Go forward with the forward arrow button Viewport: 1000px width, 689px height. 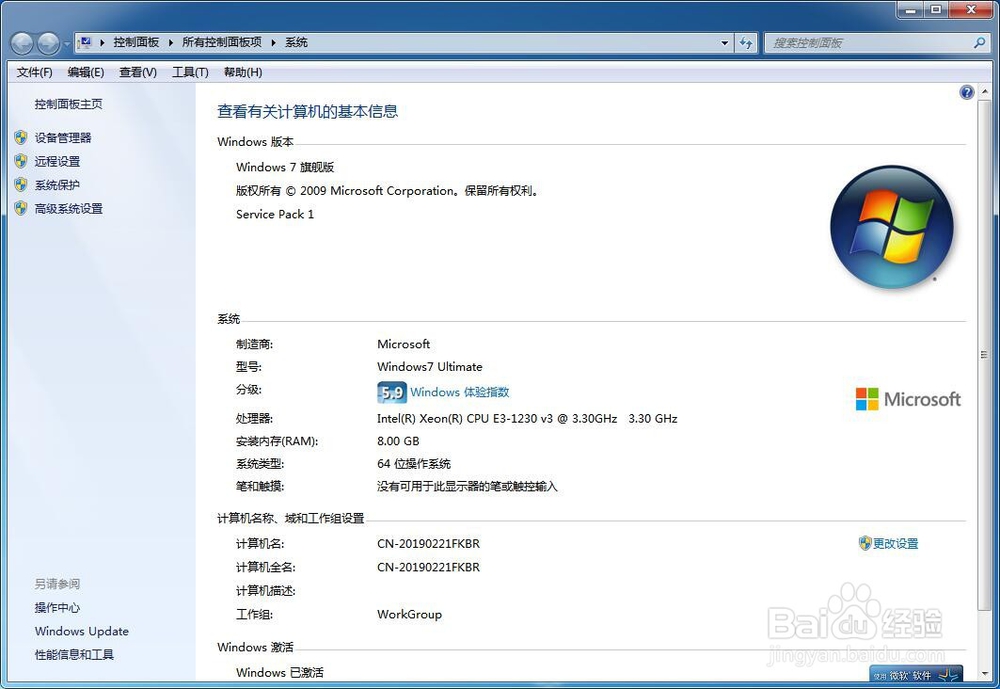click(x=49, y=43)
